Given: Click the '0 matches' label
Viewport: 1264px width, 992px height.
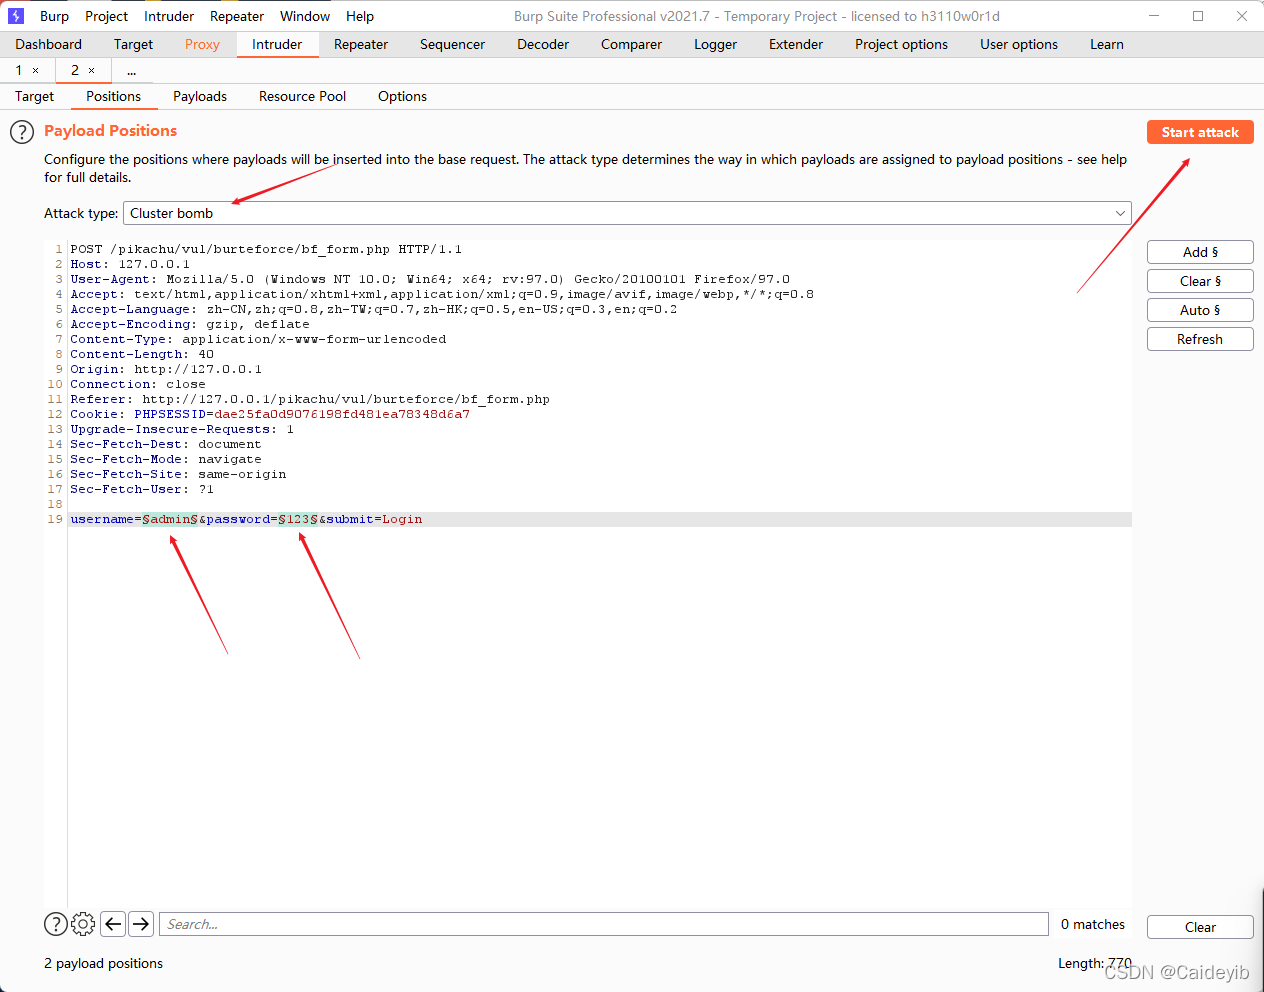Looking at the screenshot, I should 1093,924.
